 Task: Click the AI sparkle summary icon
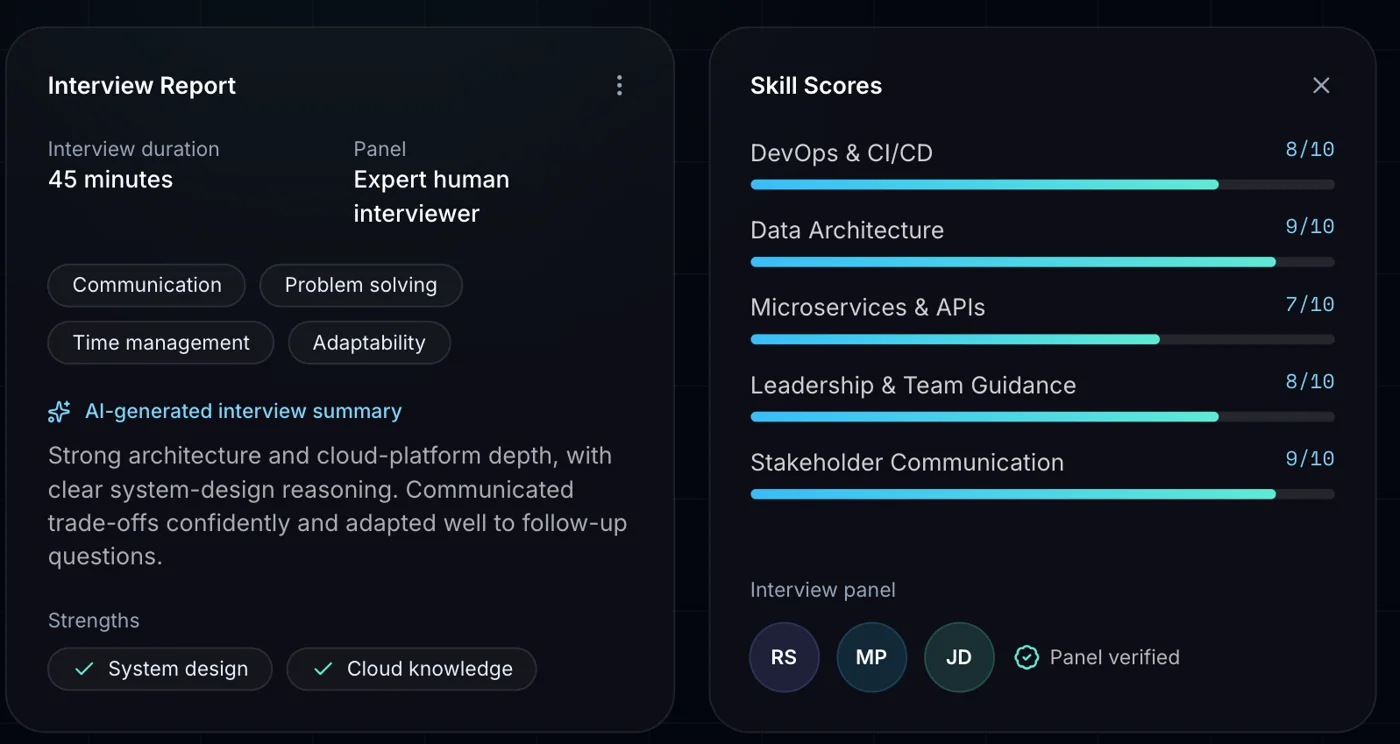pos(59,411)
